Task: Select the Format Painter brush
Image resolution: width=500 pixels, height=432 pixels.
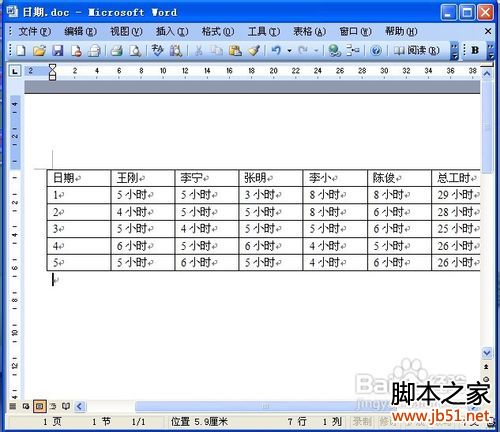Action: [254, 51]
